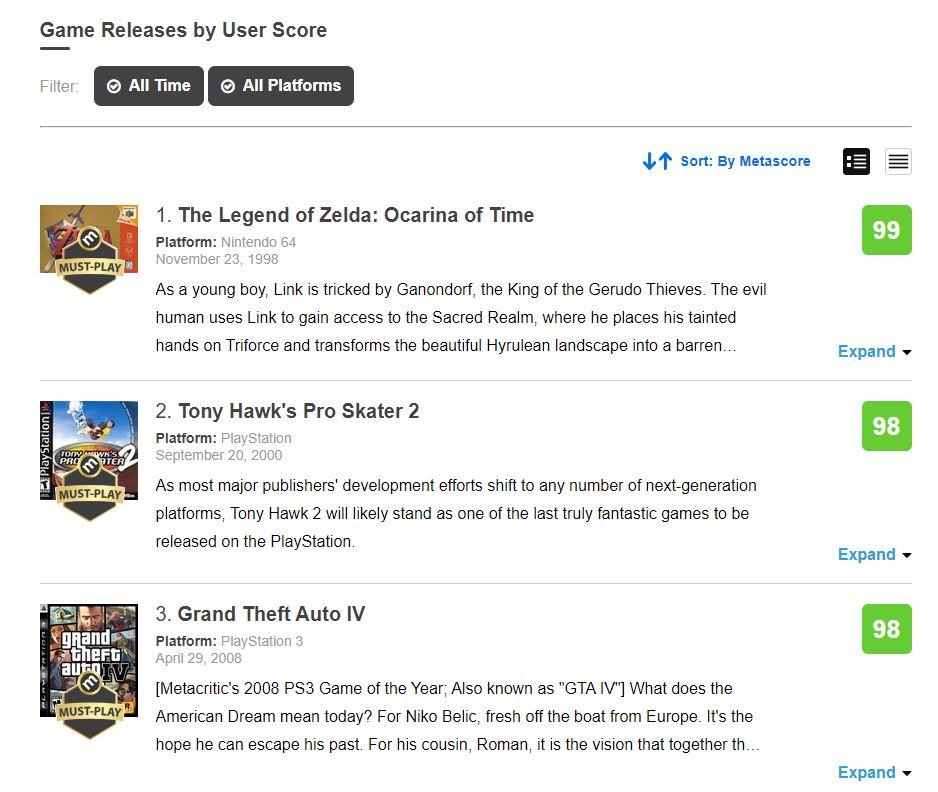The width and height of the screenshot is (938, 792).
Task: Toggle the All Platforms filter
Action: pos(281,86)
